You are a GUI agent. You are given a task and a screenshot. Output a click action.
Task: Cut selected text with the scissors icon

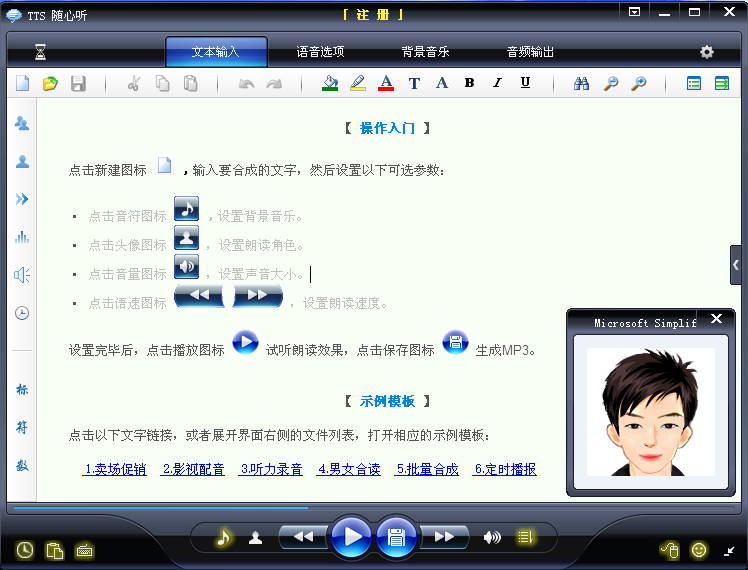134,83
